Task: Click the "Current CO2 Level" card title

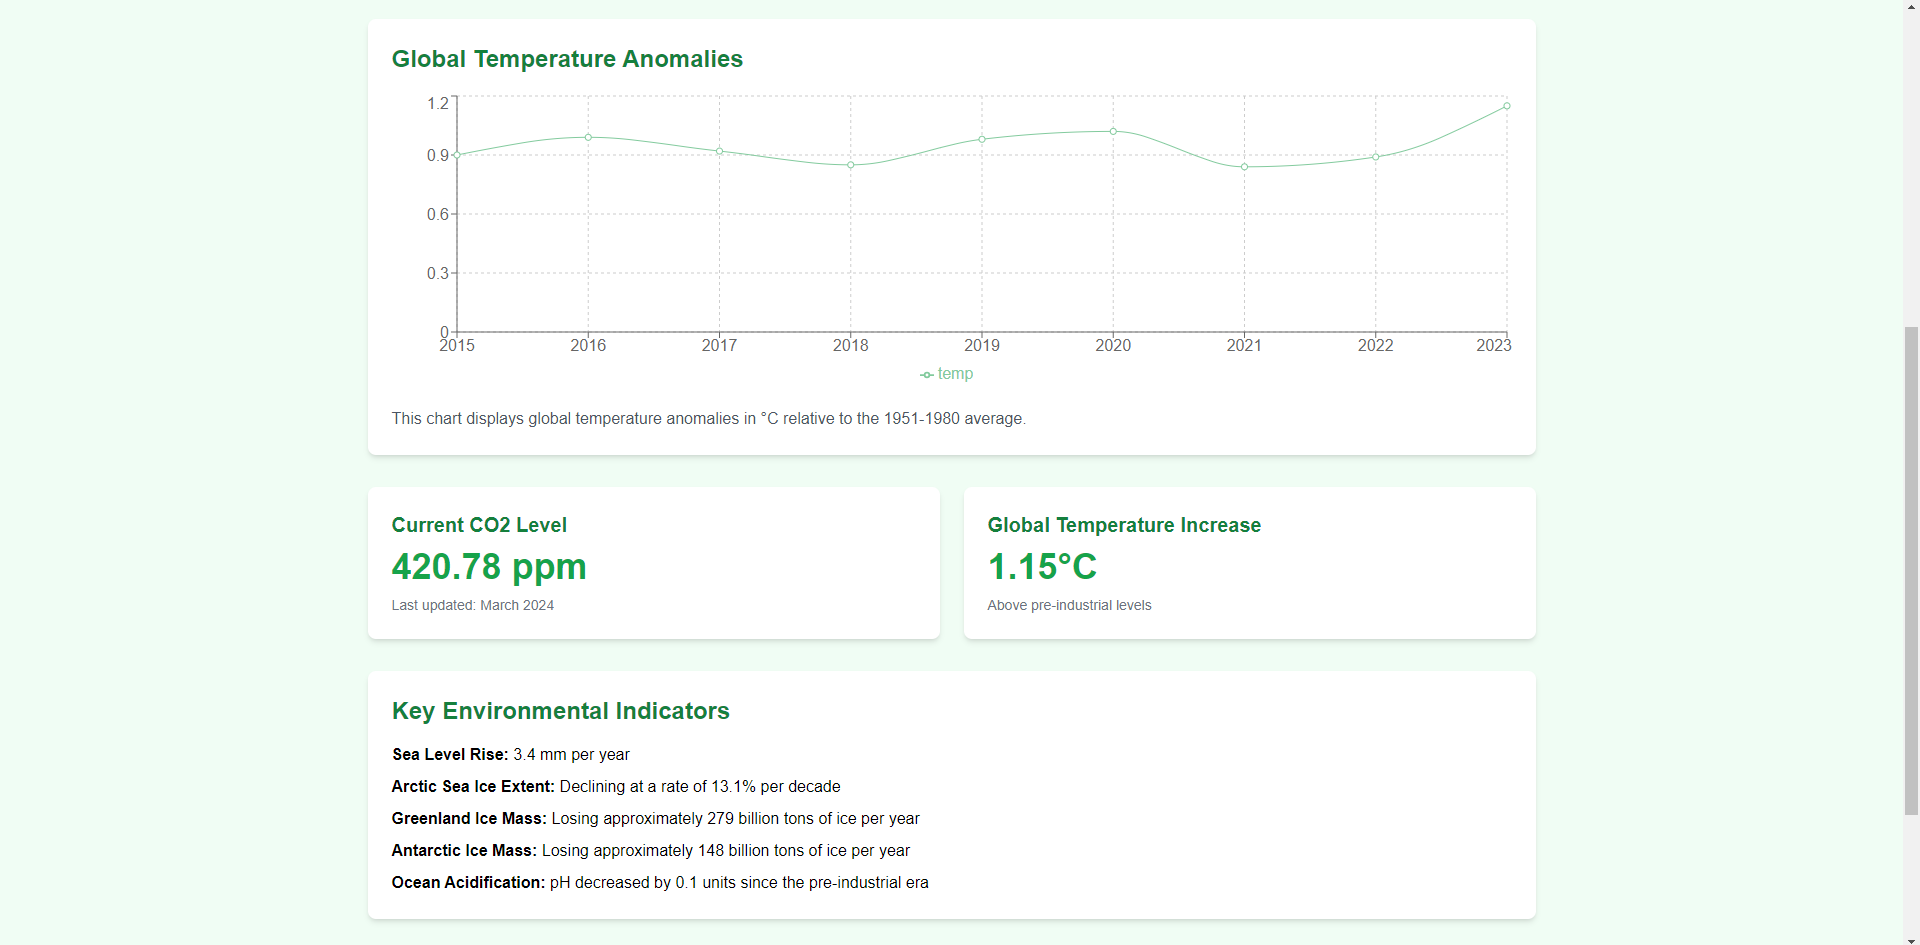Action: (479, 525)
